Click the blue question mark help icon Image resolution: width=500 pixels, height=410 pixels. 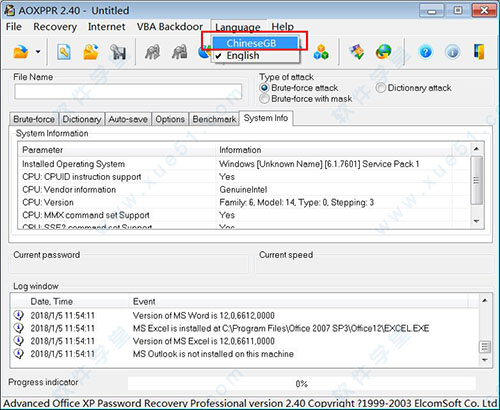[426, 52]
